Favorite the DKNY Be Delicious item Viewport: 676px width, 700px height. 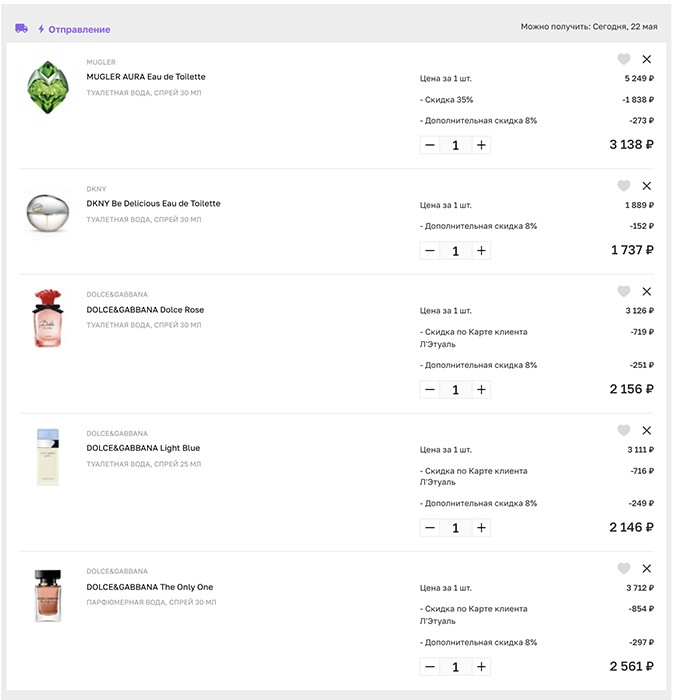(623, 186)
